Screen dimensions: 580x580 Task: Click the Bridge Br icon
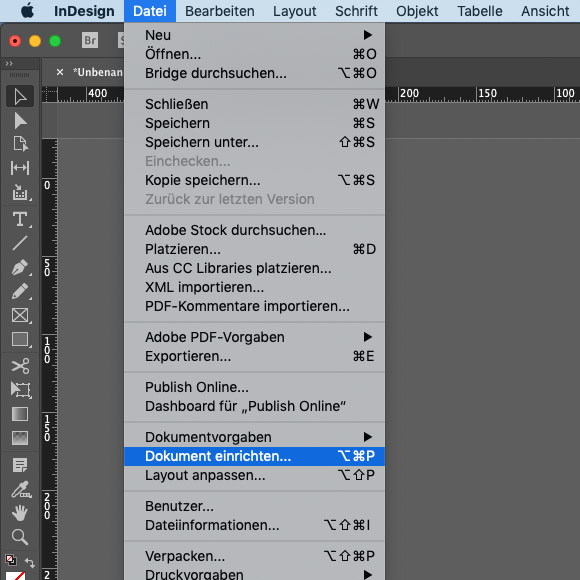click(x=90, y=40)
